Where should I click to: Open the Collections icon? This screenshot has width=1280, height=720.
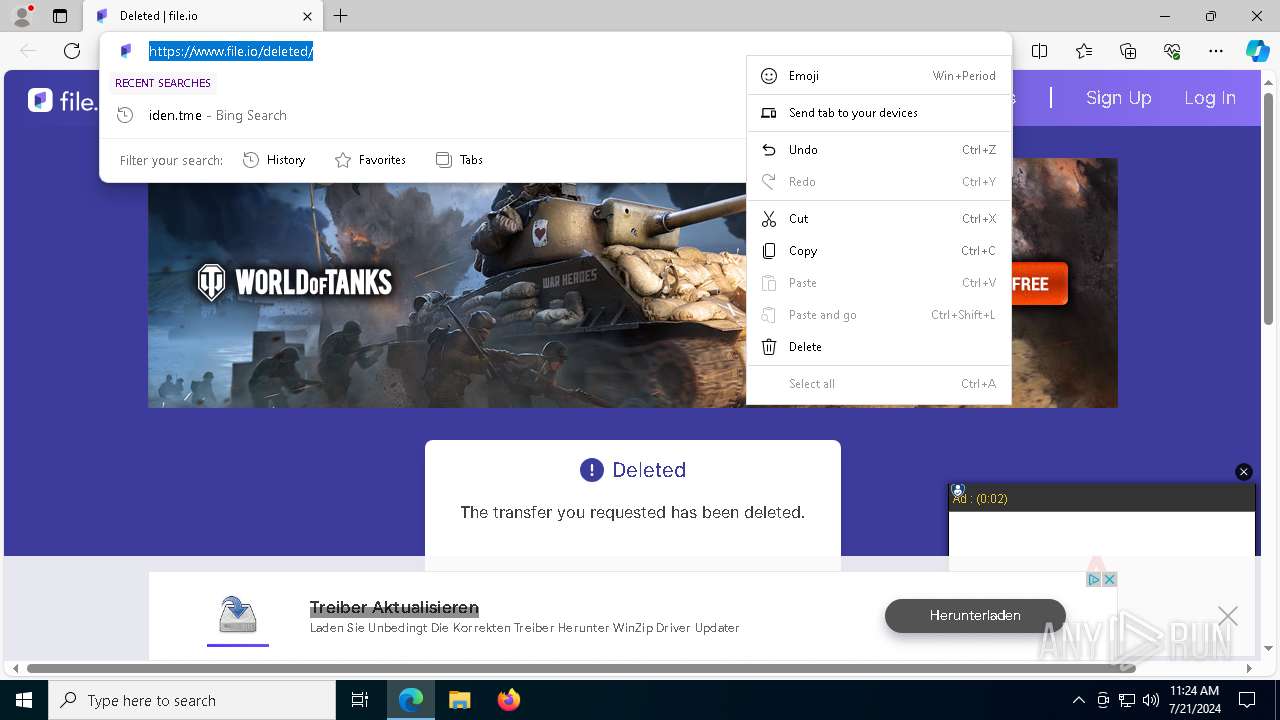point(1128,51)
